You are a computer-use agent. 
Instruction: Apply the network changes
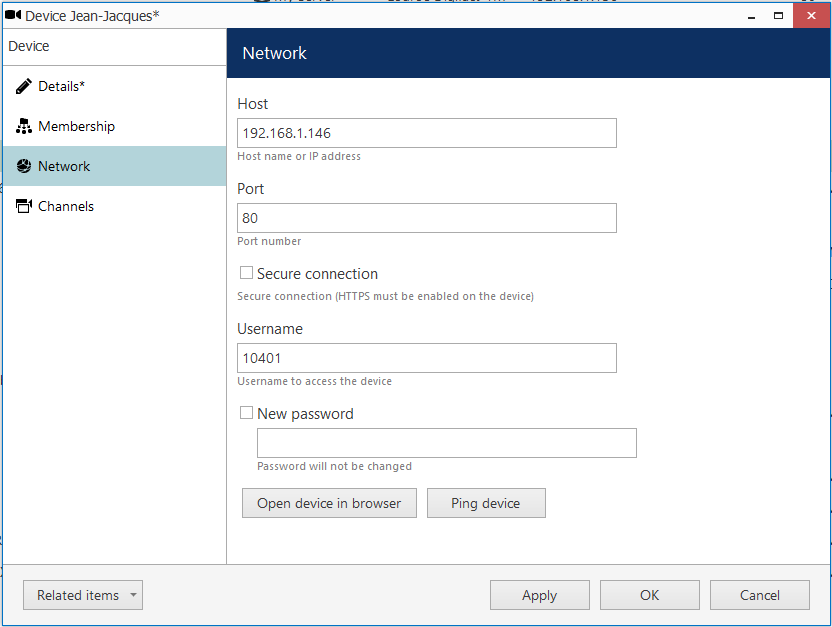coord(540,595)
